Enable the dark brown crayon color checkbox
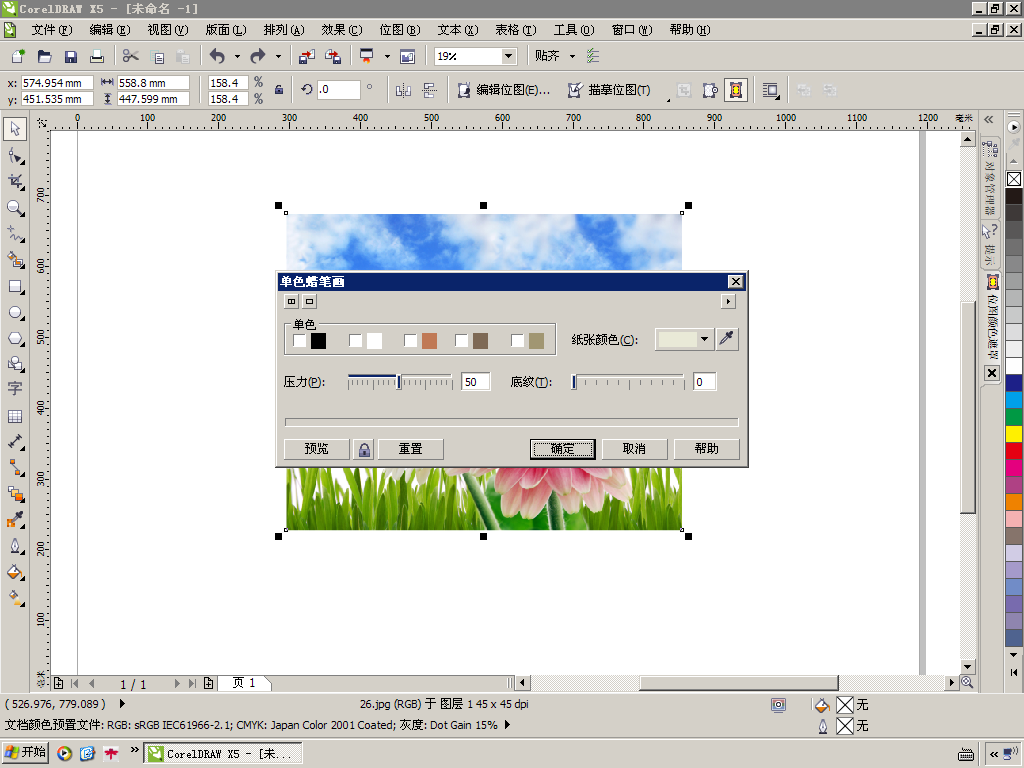1024x768 pixels. 461,340
